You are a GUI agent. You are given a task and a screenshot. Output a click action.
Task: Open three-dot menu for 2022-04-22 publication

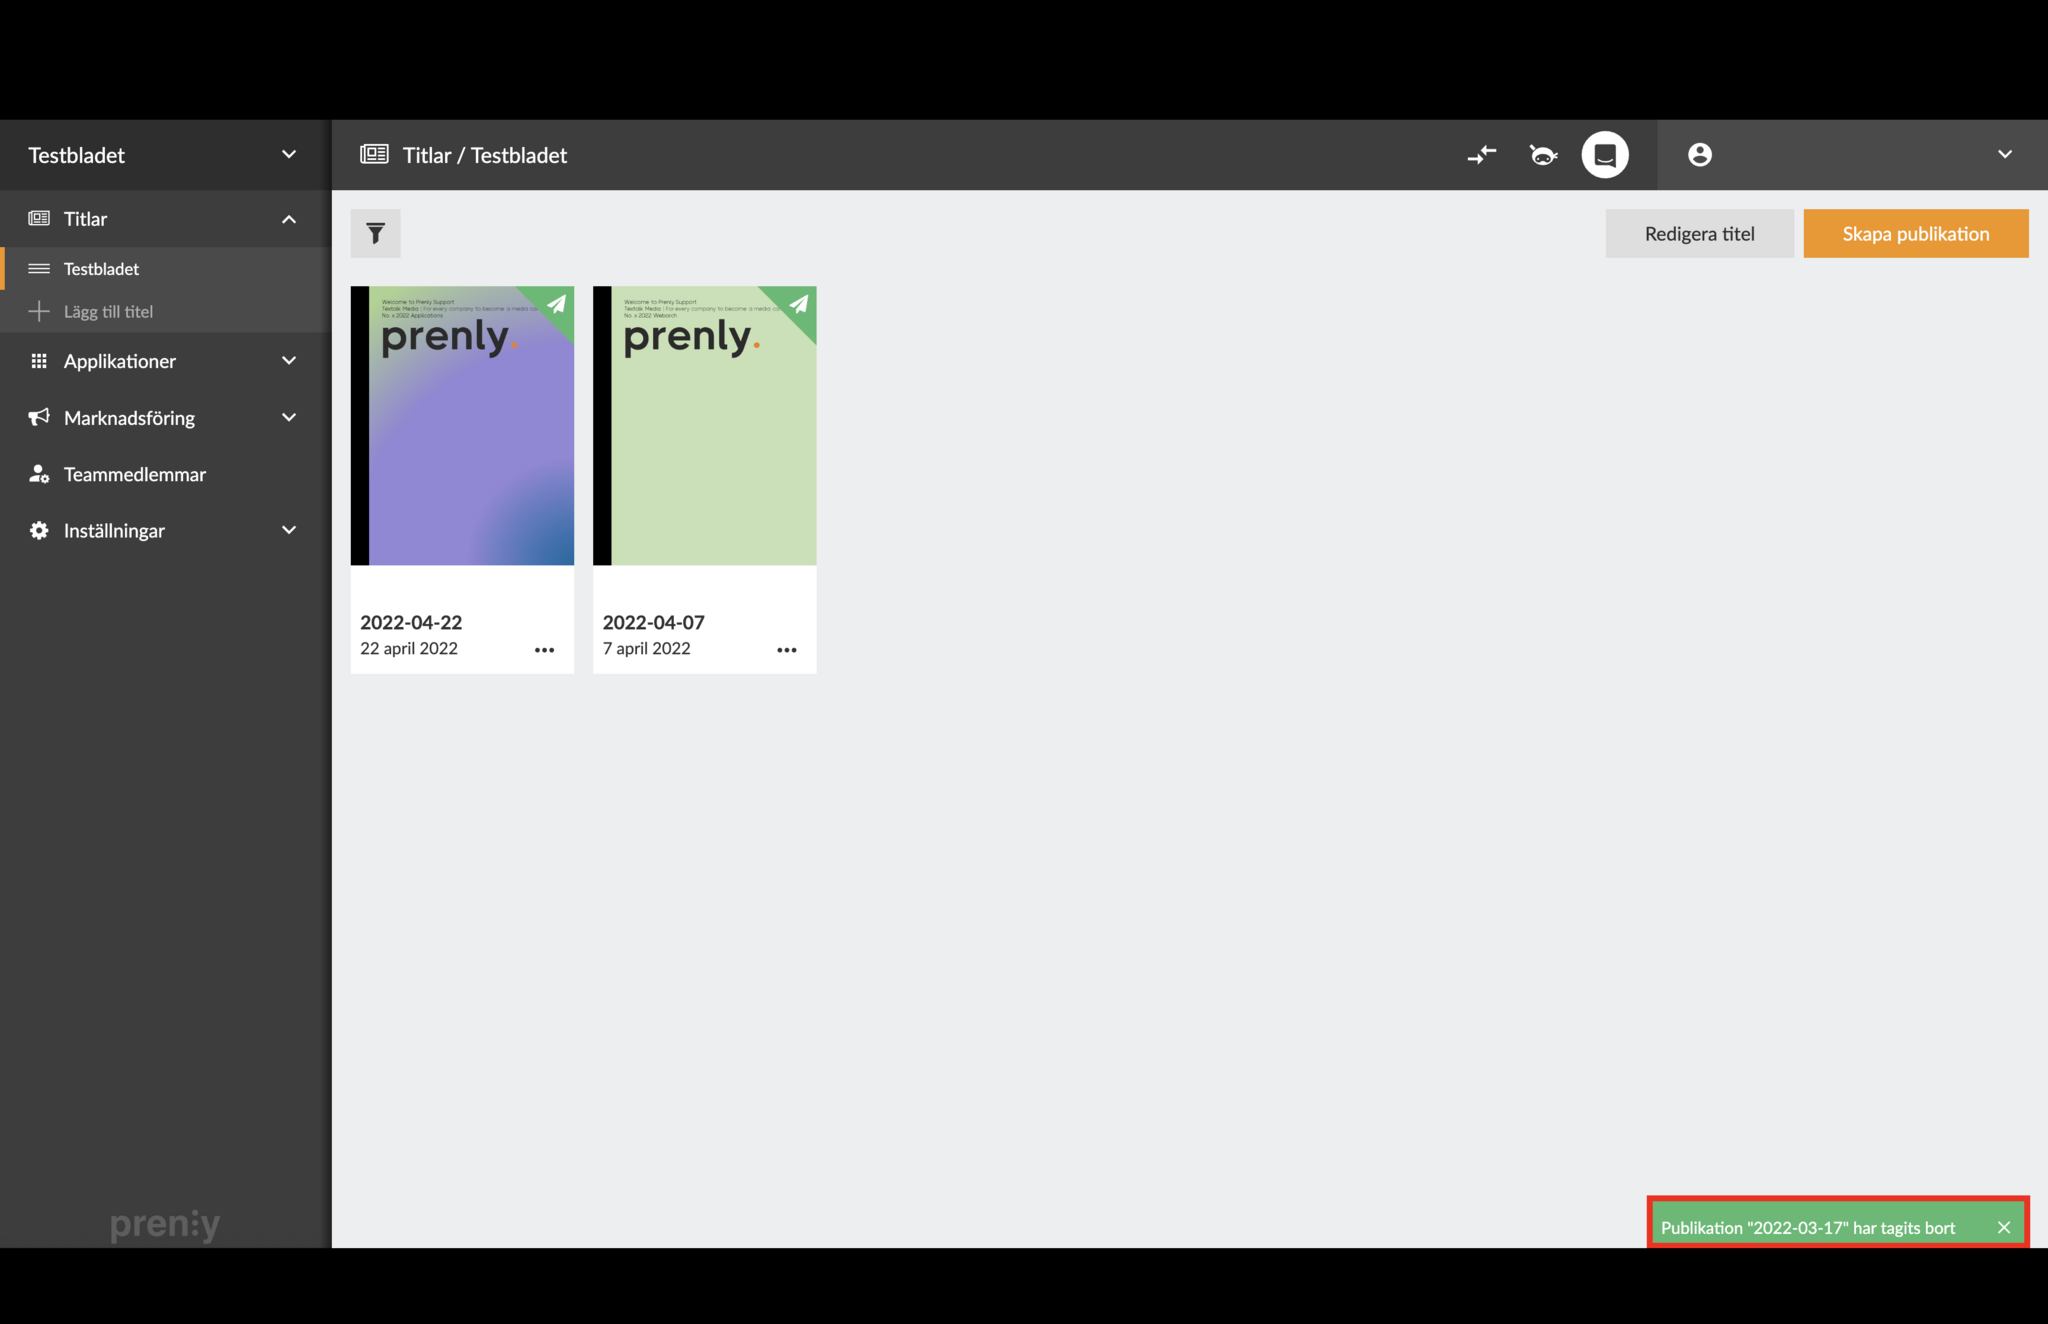(x=544, y=650)
